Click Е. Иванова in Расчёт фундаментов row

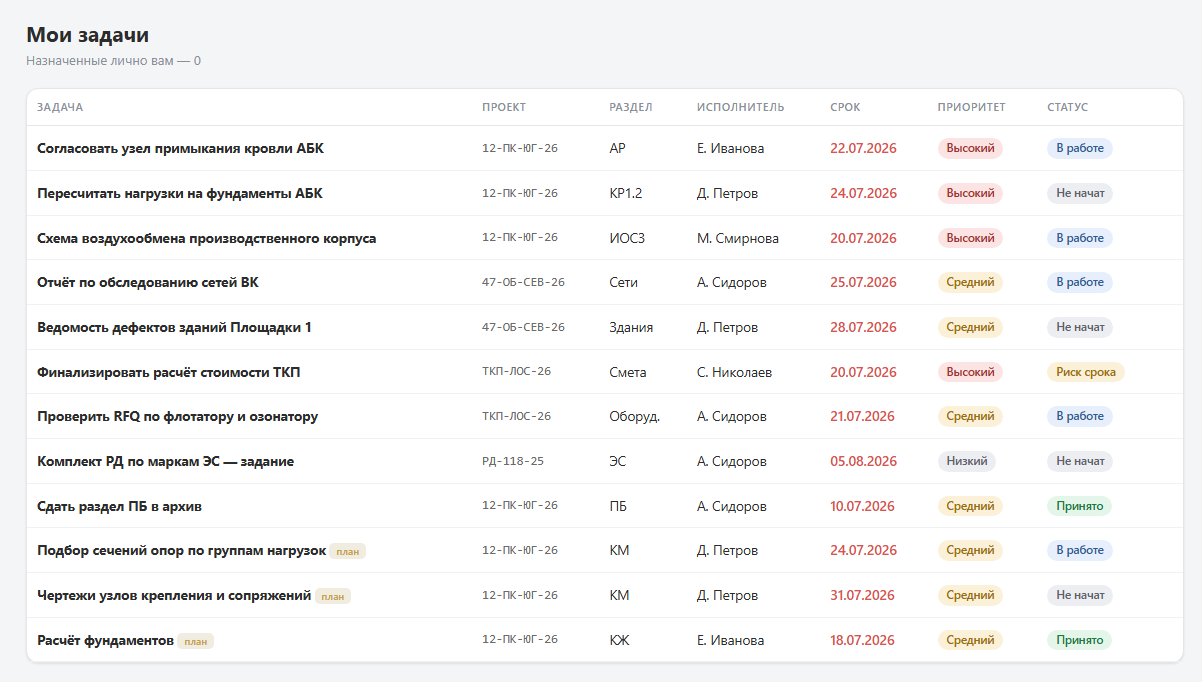click(730, 640)
